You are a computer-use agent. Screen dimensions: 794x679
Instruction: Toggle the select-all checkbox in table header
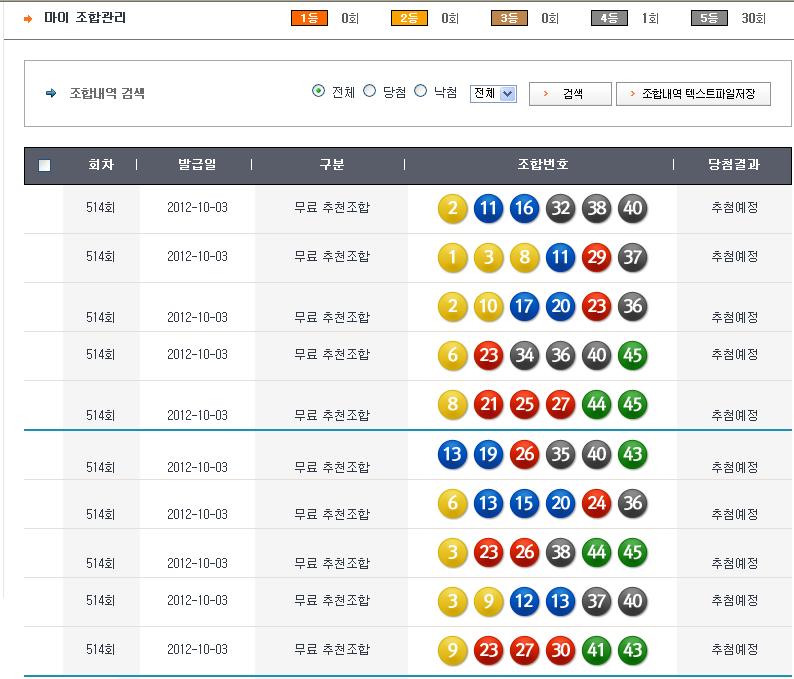pyautogui.click(x=44, y=166)
